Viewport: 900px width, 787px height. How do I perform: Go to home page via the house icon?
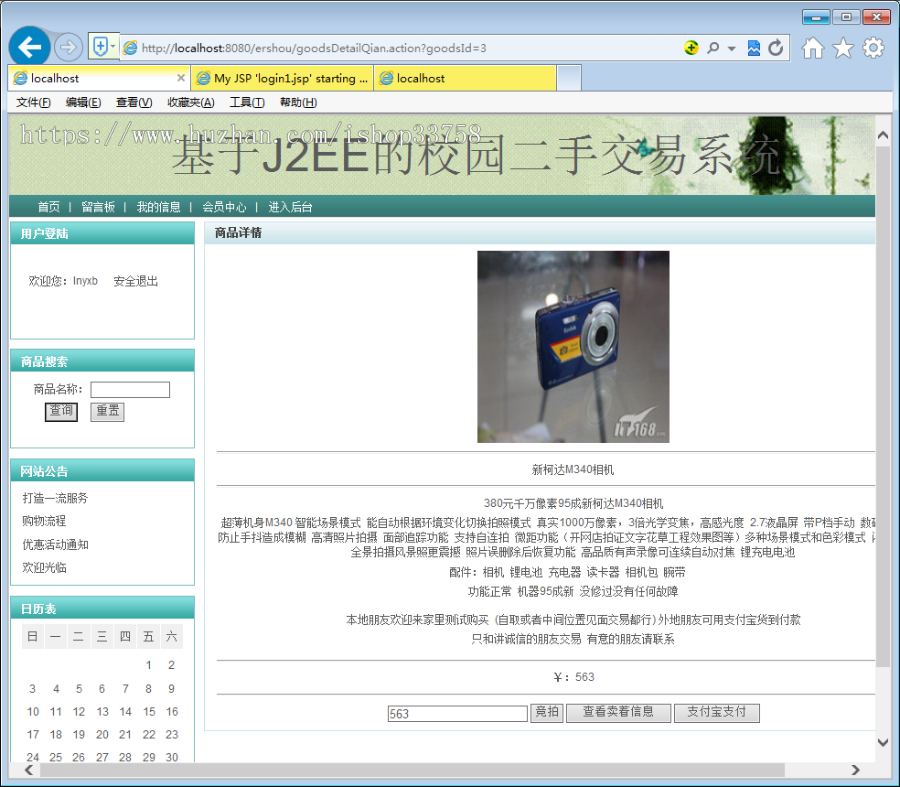[812, 47]
